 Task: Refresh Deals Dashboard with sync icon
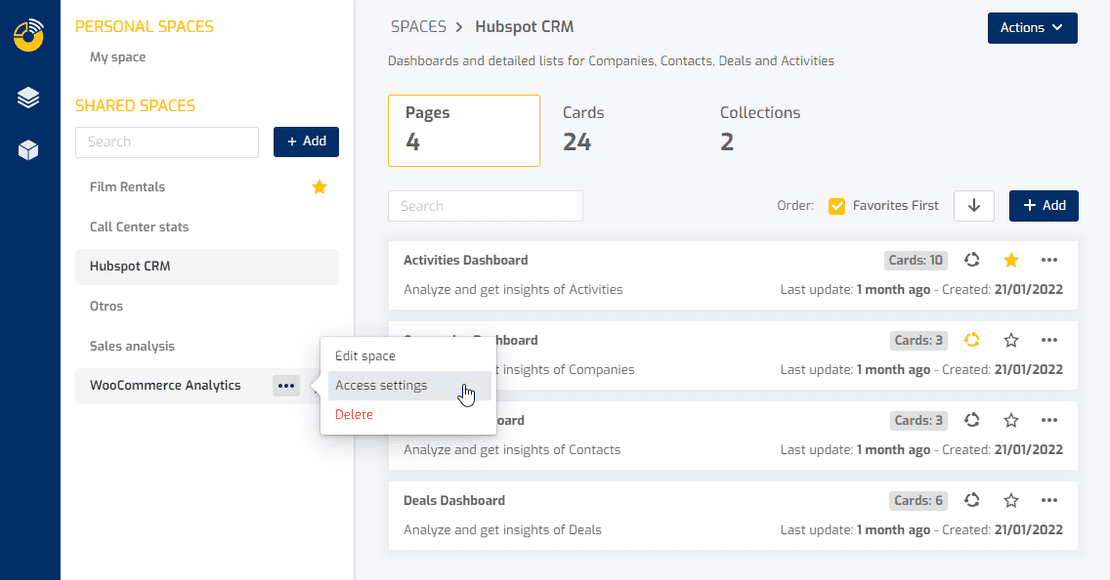click(972, 500)
